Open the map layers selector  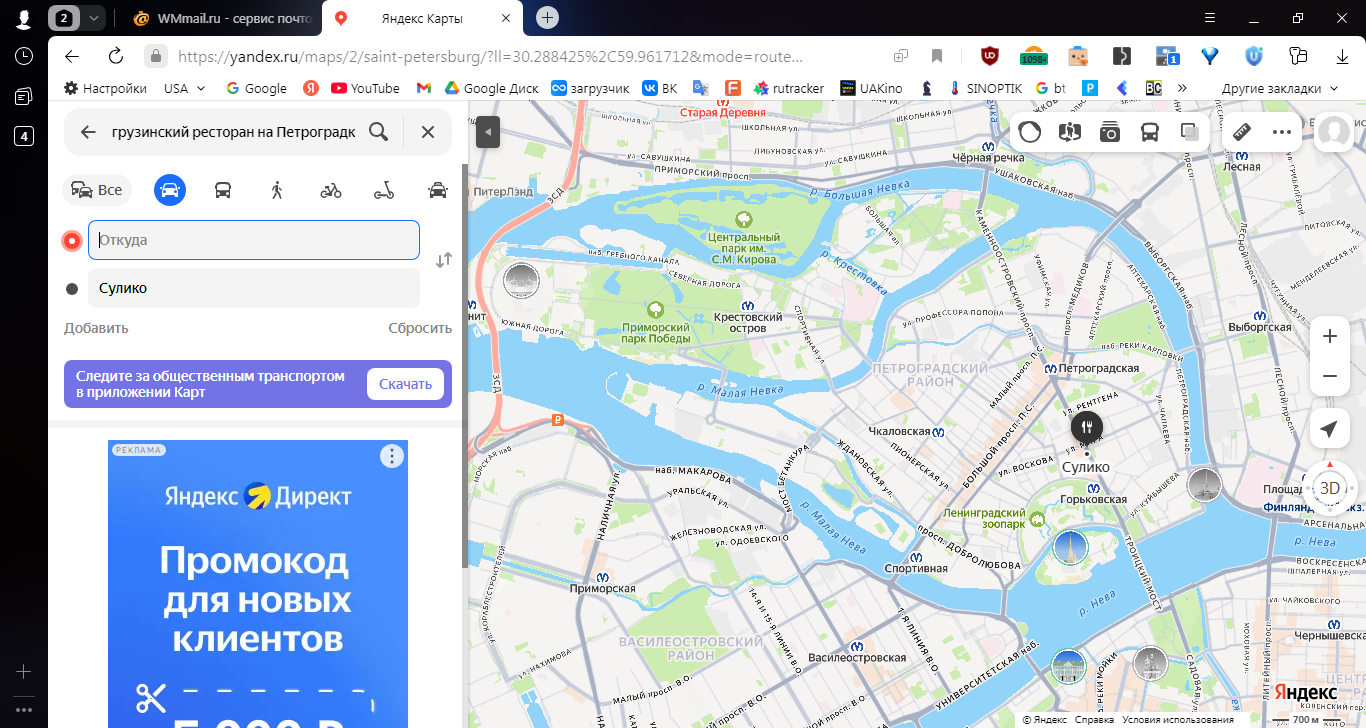pyautogui.click(x=1190, y=132)
